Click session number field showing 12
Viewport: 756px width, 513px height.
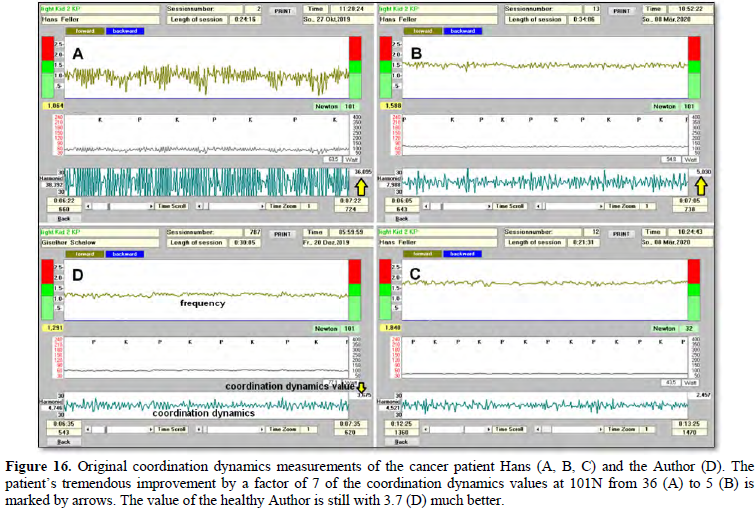592,232
